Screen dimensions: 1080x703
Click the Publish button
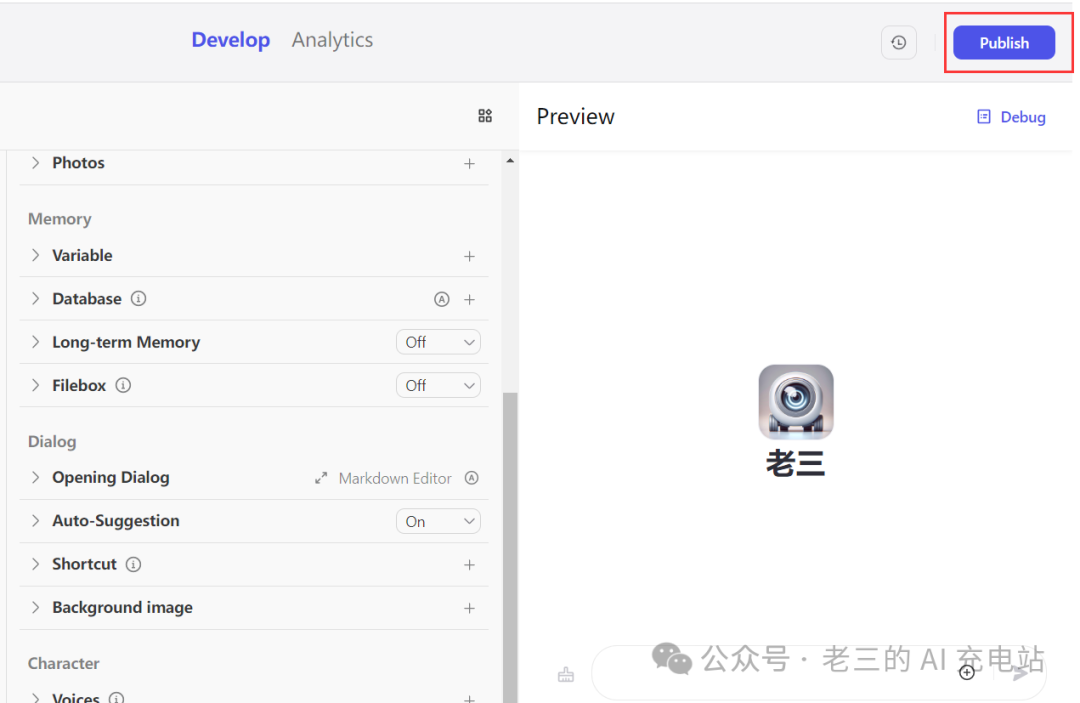tap(1004, 43)
